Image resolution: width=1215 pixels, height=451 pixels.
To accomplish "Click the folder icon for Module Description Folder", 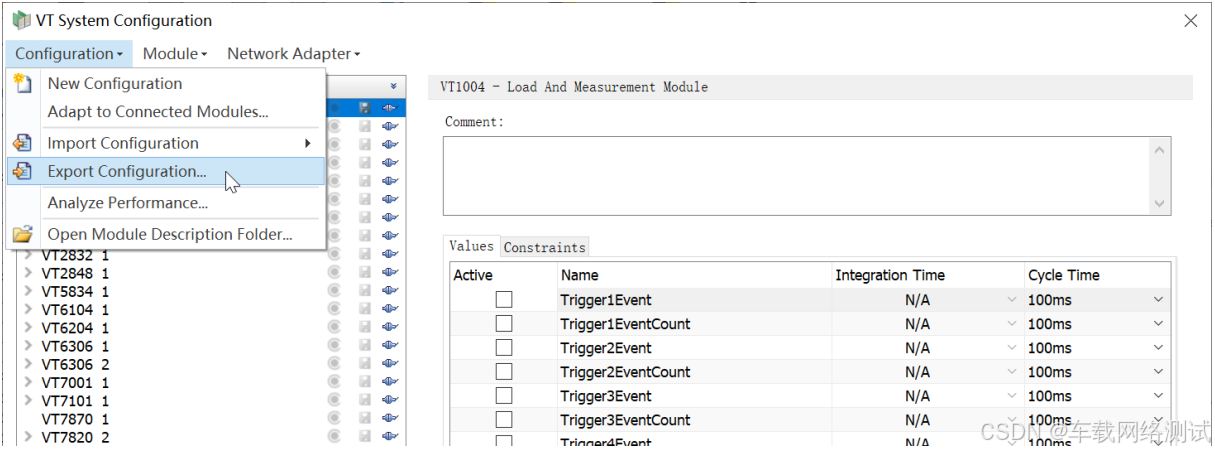I will coord(22,234).
